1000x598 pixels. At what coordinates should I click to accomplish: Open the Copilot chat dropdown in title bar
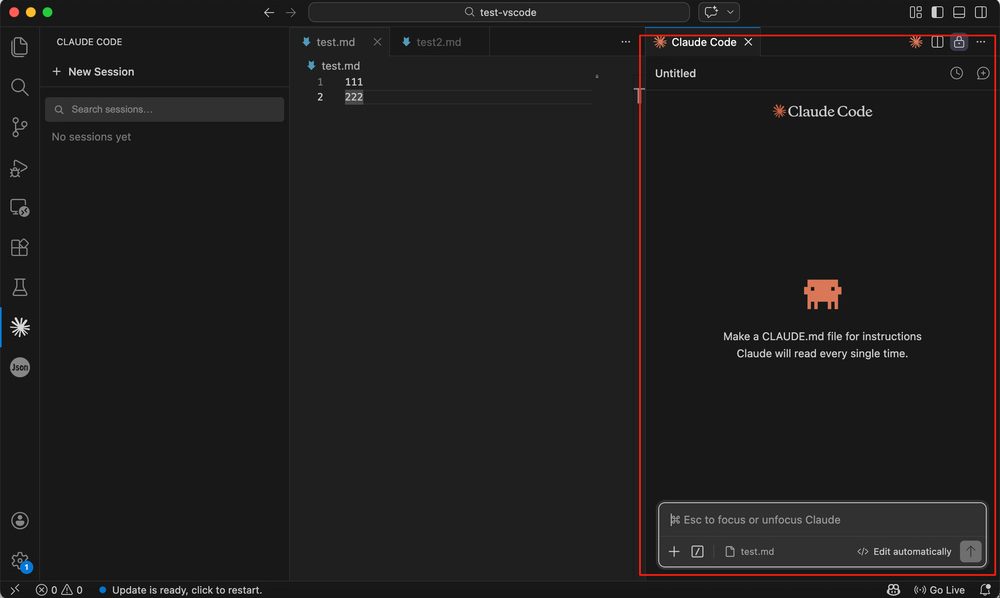coord(719,12)
